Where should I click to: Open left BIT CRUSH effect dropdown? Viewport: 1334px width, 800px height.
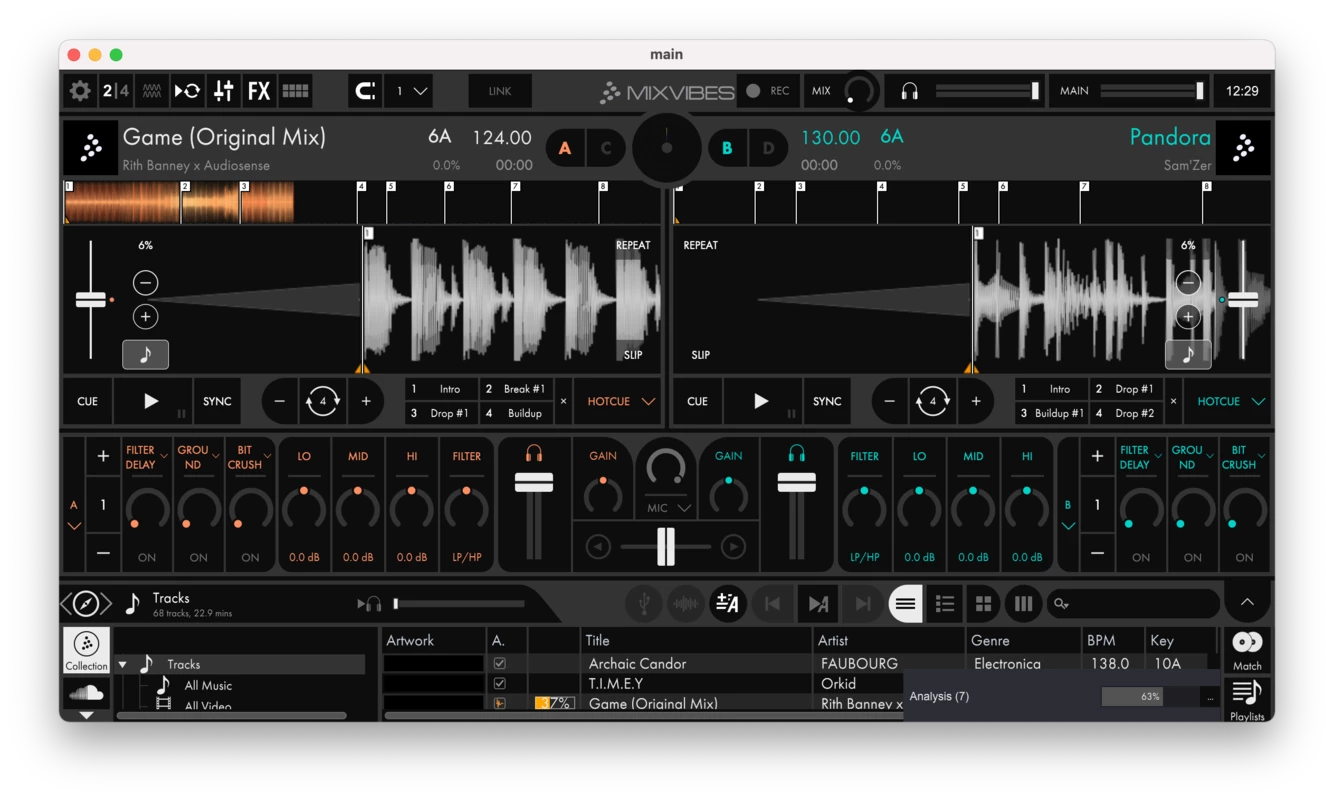click(250, 457)
